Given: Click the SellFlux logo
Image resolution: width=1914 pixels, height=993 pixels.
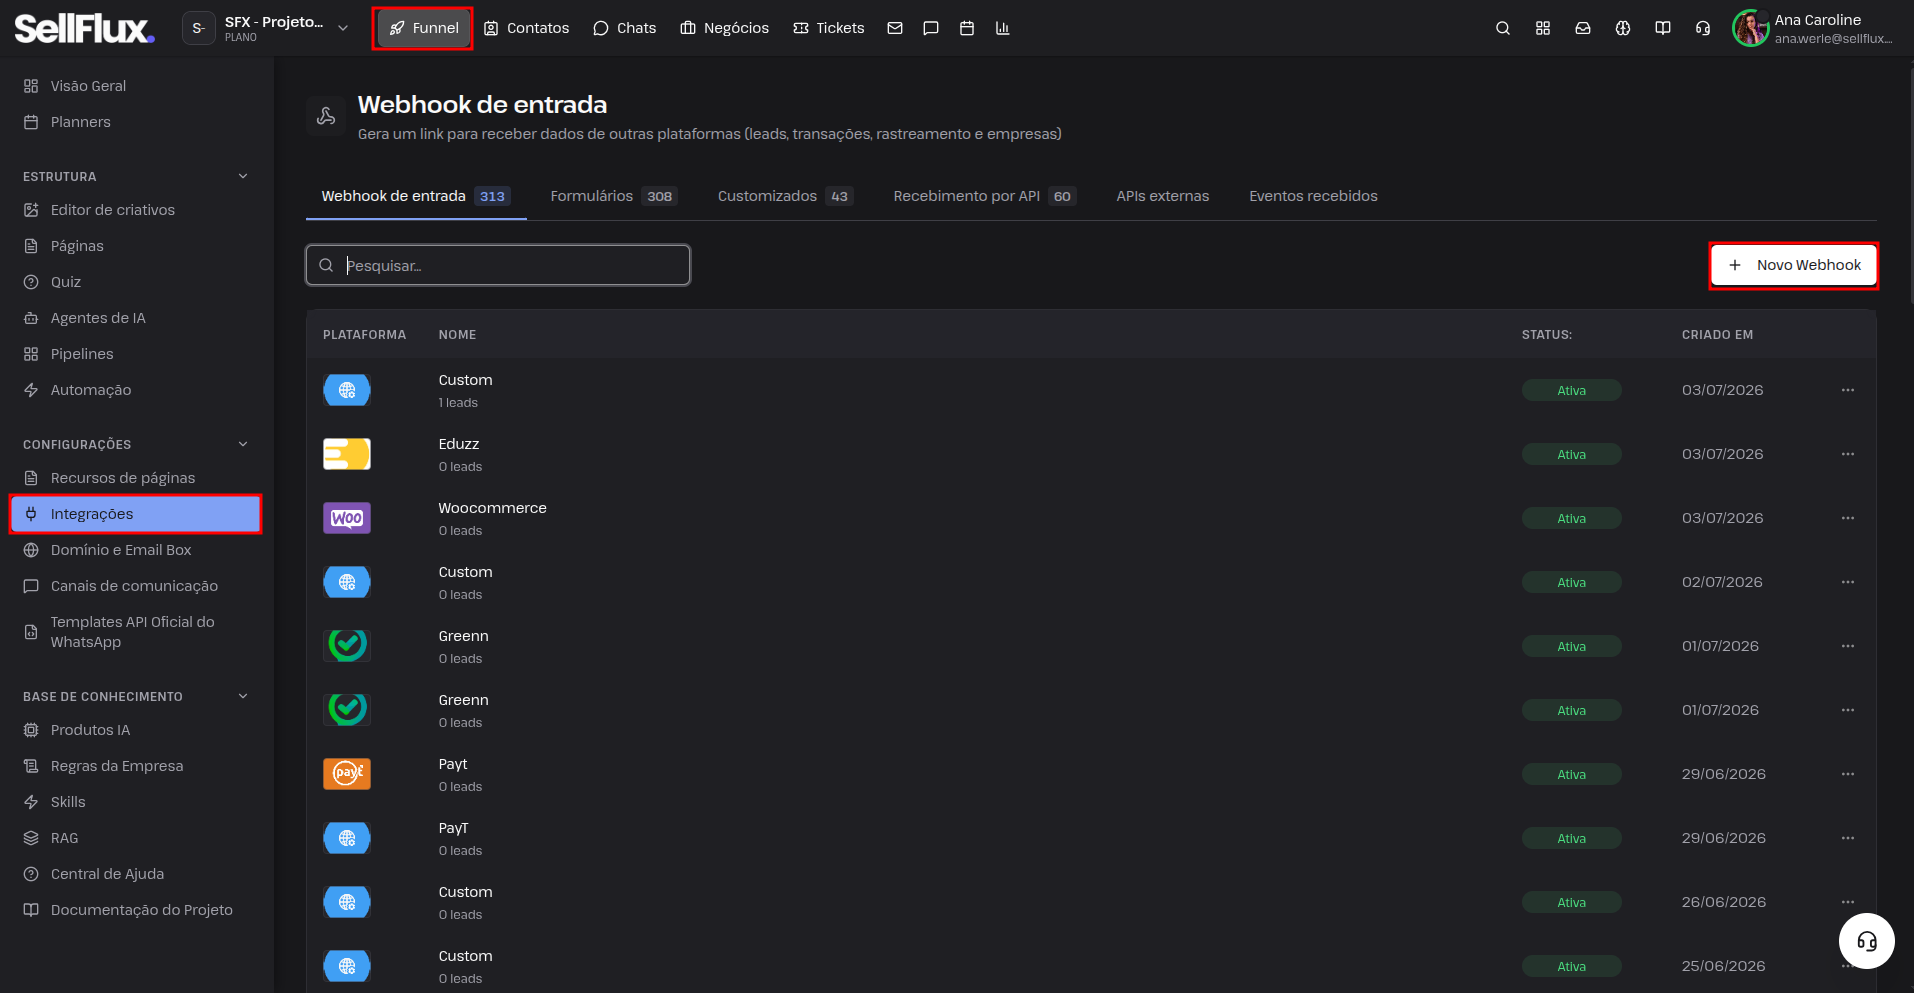Looking at the screenshot, I should point(84,28).
